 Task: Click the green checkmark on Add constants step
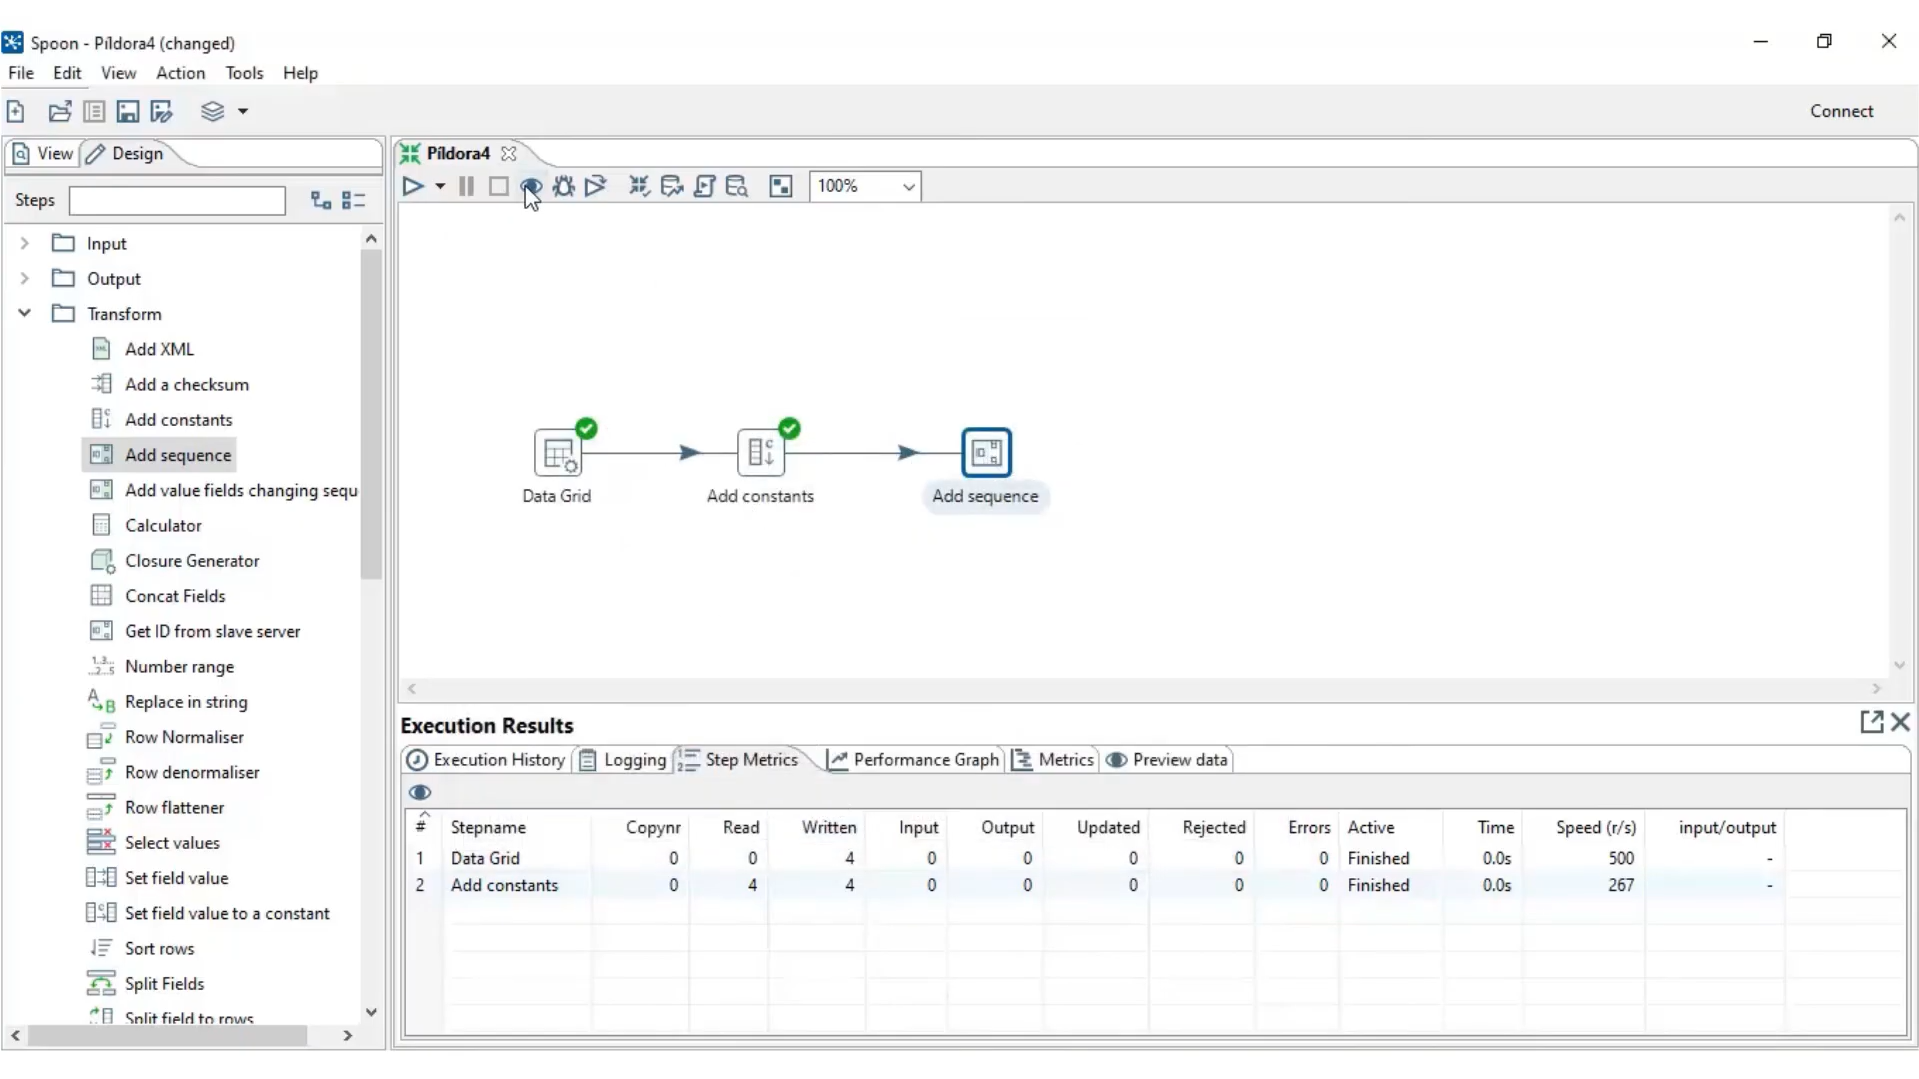(x=790, y=428)
